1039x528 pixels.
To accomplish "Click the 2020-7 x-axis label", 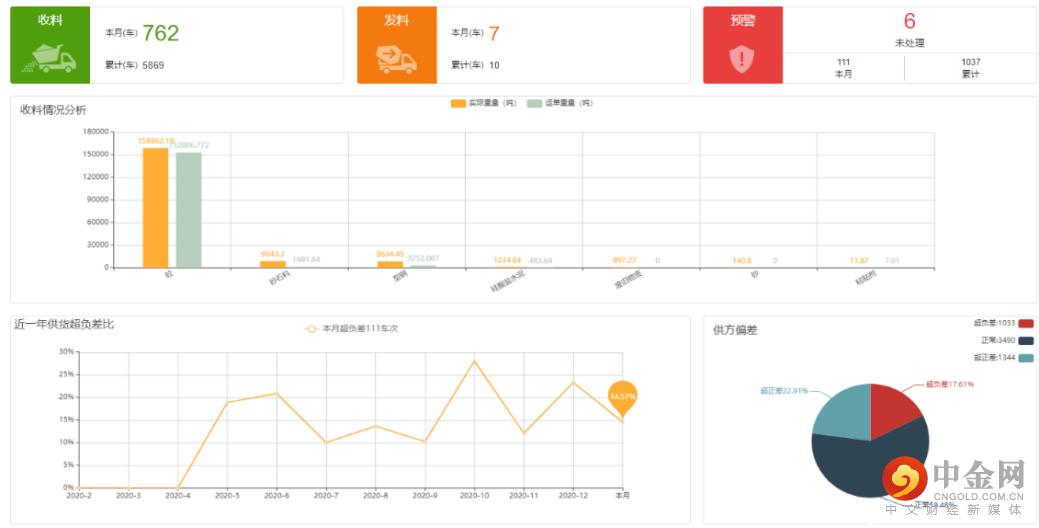I will [x=326, y=495].
